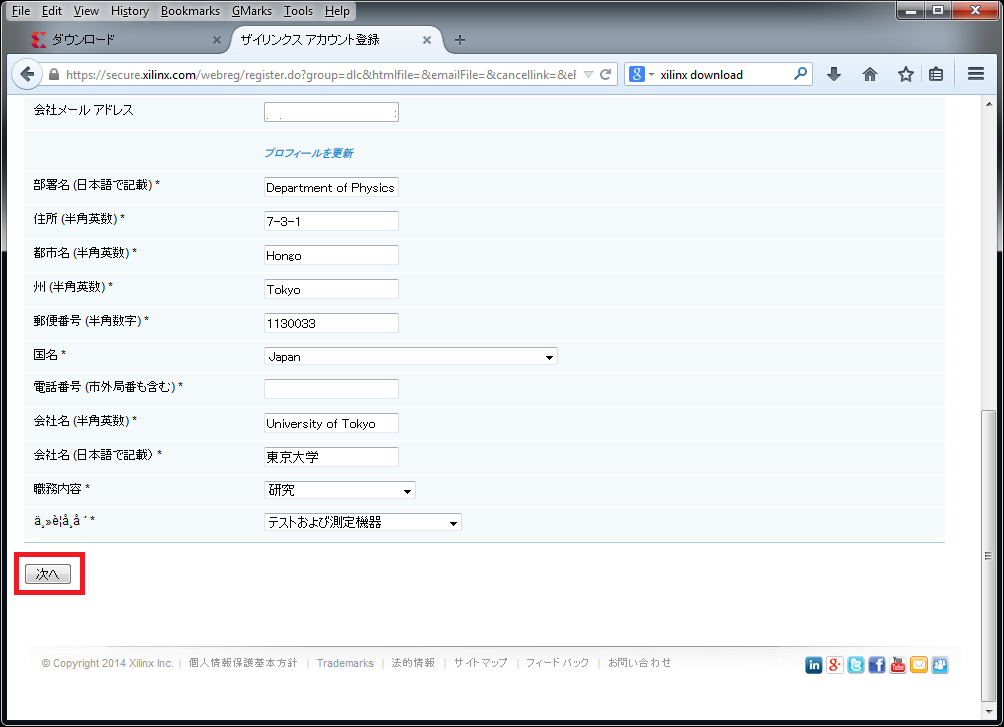Click the 会社メール アドレス input field

point(331,112)
